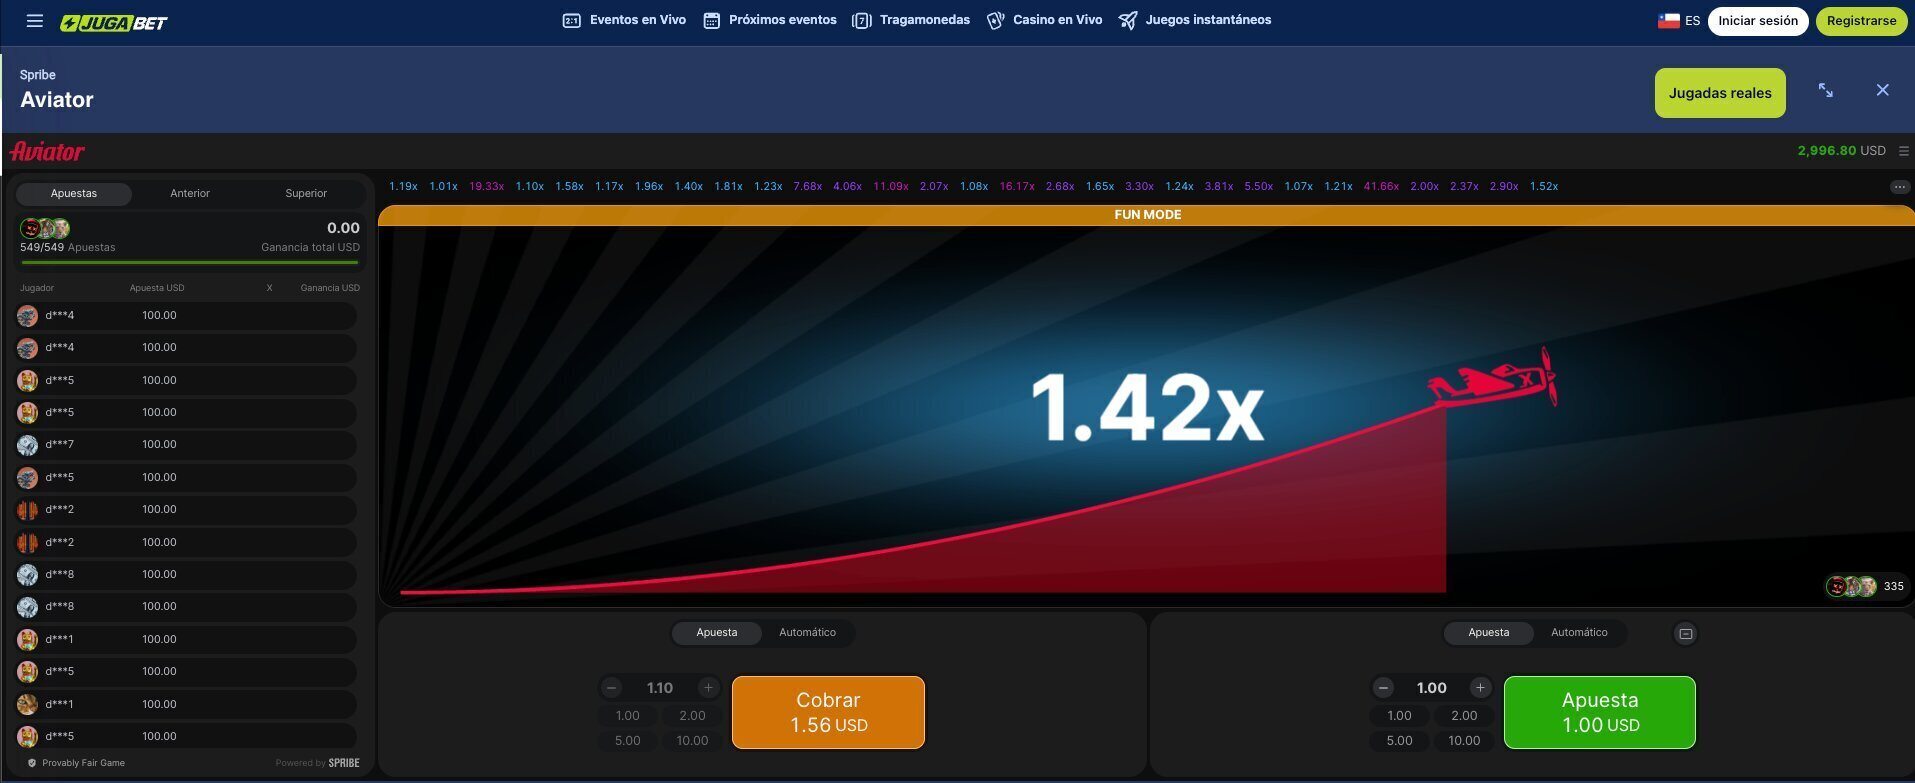Click the 7.68x round result
This screenshot has height=783, width=1915.
pos(808,186)
